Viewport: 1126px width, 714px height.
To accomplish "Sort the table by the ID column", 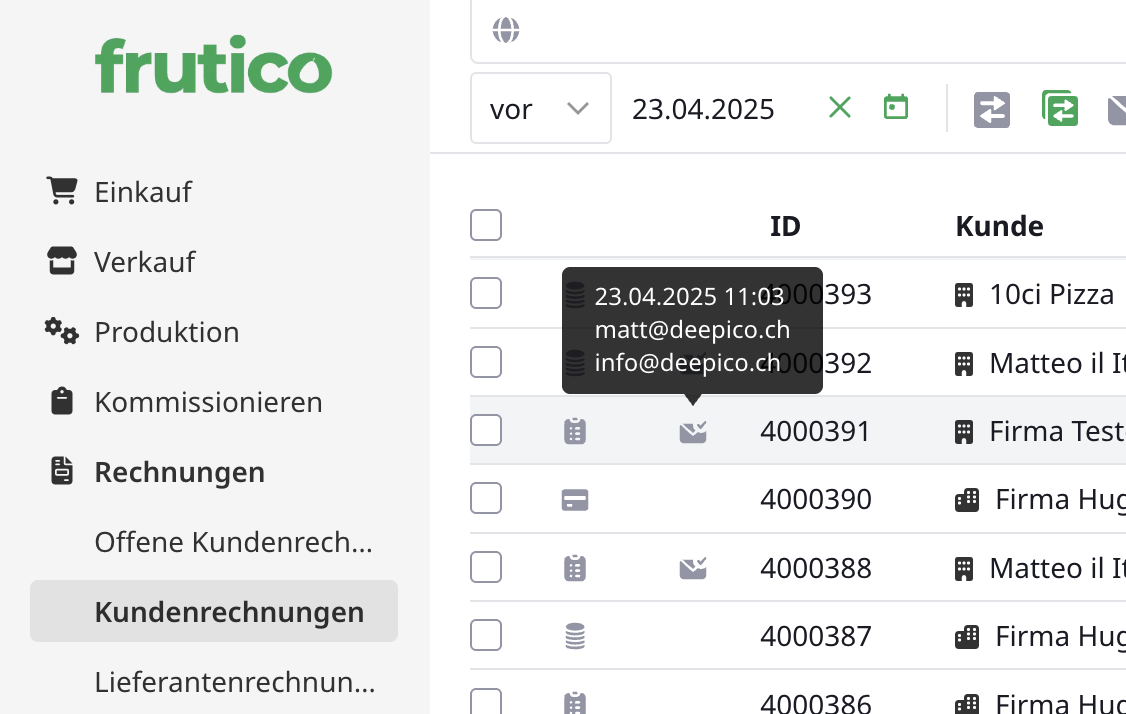I will [786, 225].
